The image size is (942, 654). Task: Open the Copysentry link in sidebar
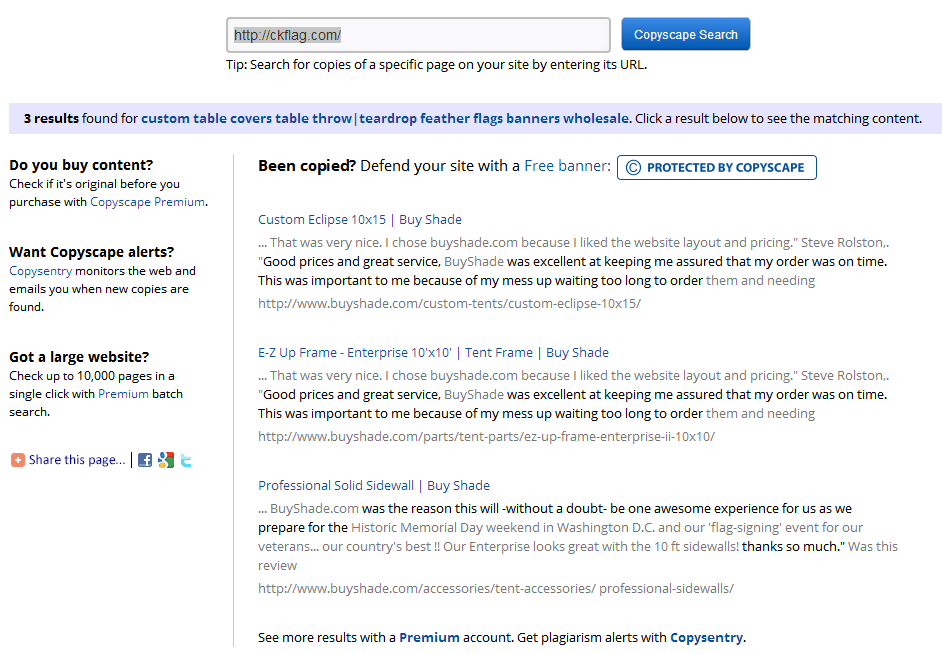click(40, 271)
